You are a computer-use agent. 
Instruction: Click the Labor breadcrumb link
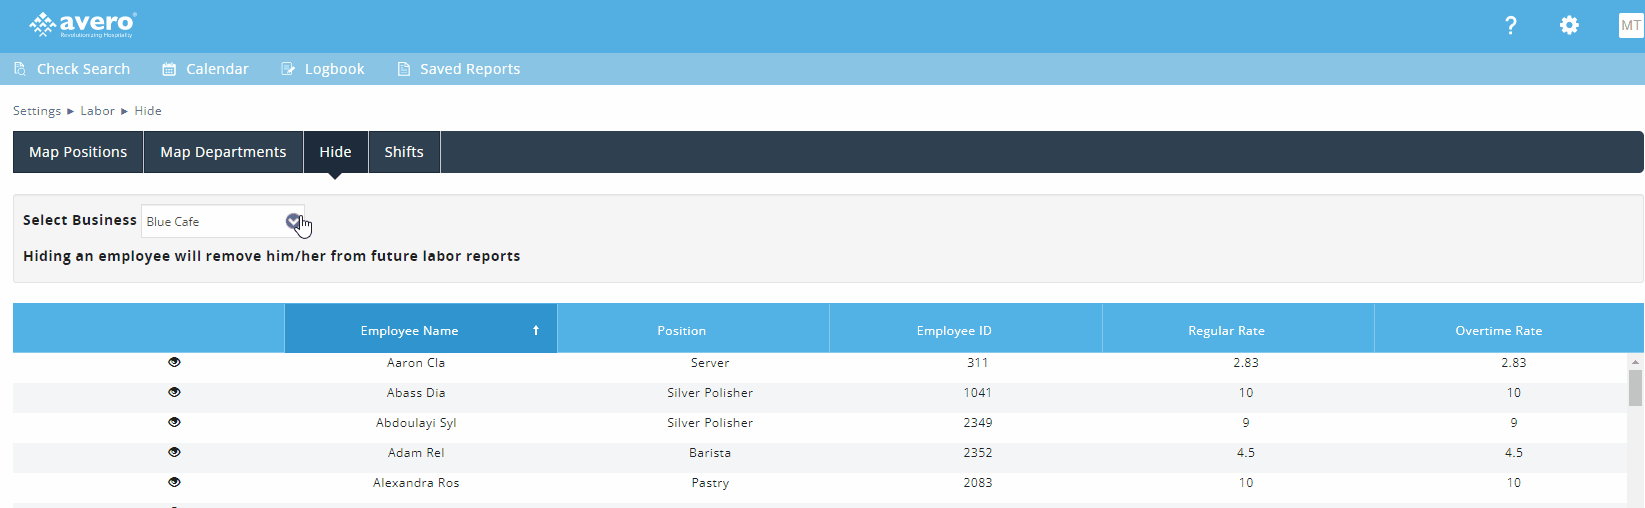(97, 111)
